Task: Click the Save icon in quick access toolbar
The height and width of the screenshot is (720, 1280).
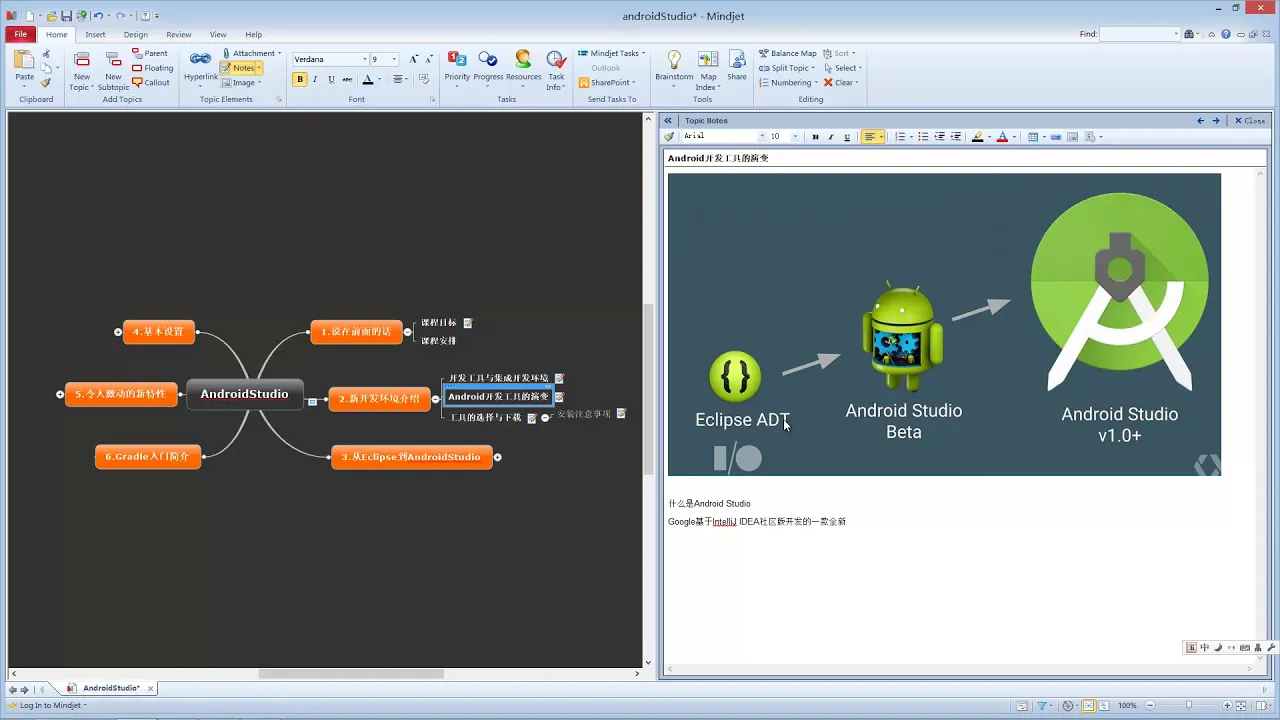Action: point(66,16)
